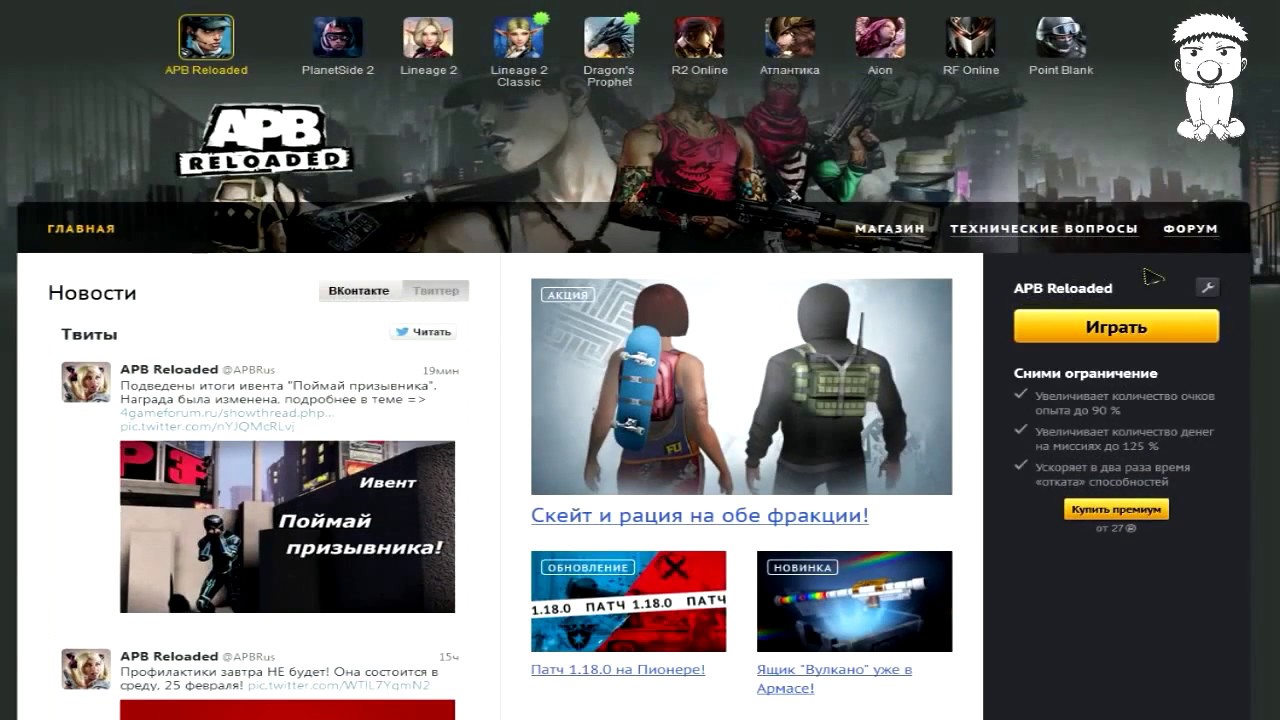This screenshot has height=720, width=1280.
Task: Click the ОБНОВЛЕНИЕ patch 1.18.0 thumbnail
Action: coord(628,602)
